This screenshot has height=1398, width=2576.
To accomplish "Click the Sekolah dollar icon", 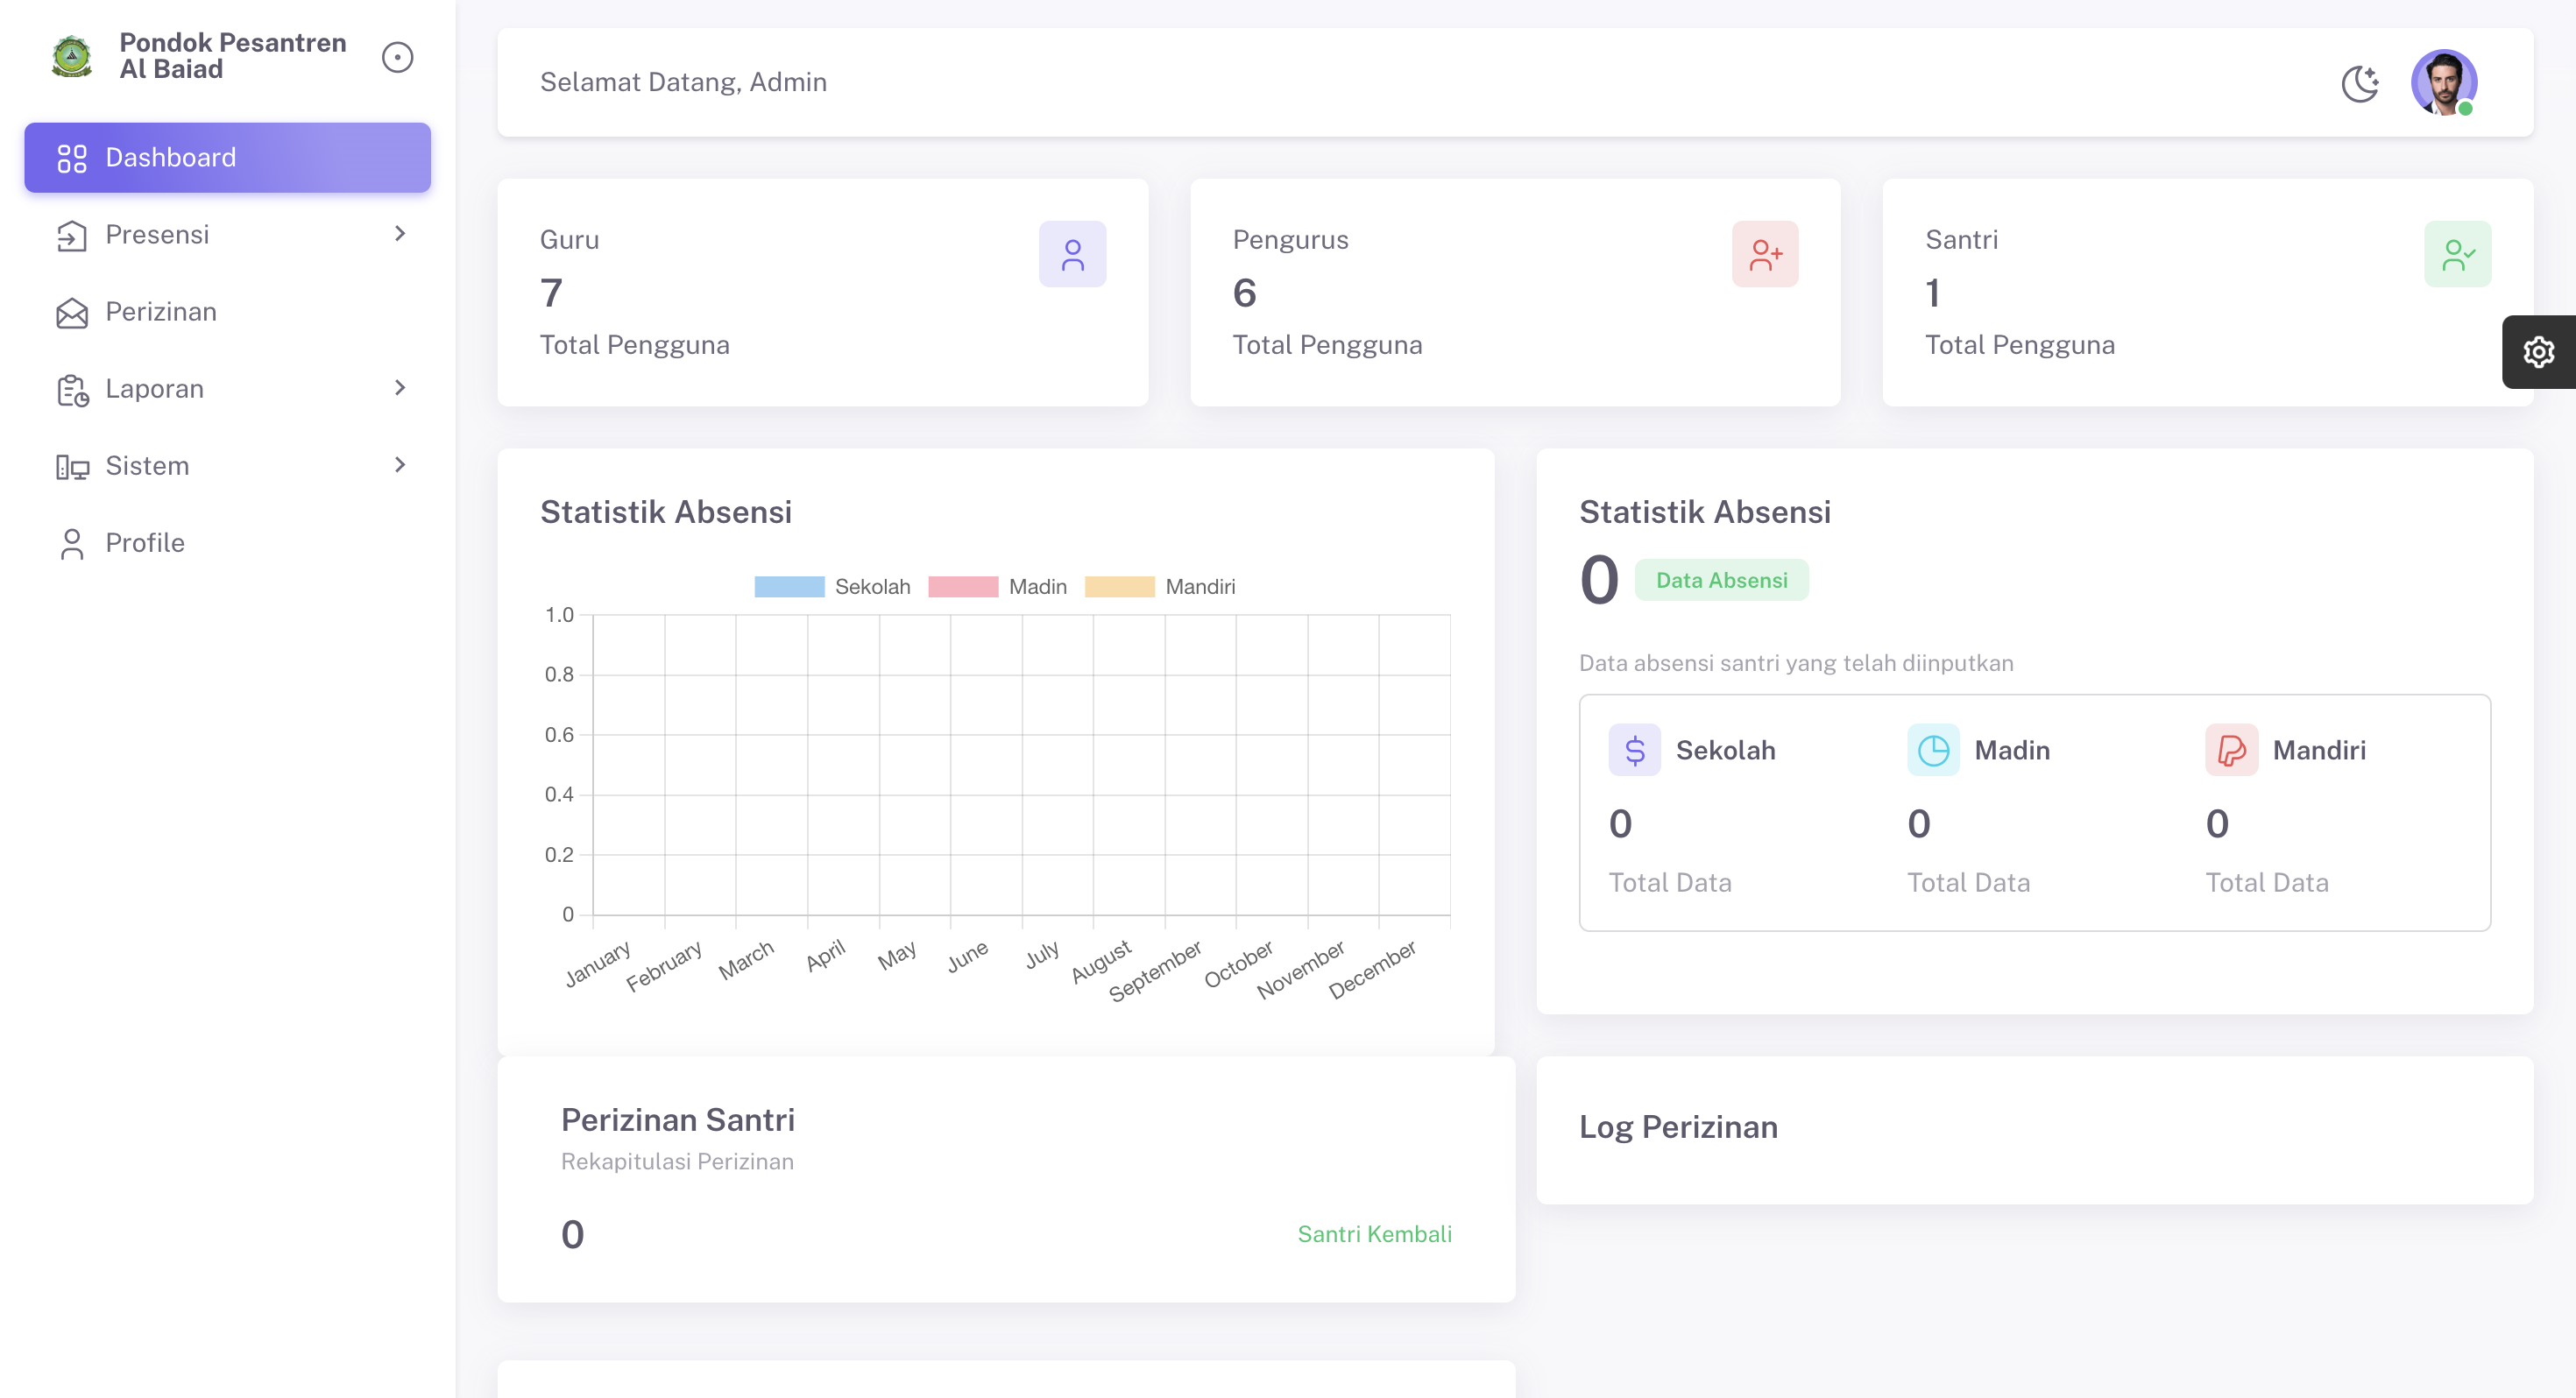I will [1634, 750].
